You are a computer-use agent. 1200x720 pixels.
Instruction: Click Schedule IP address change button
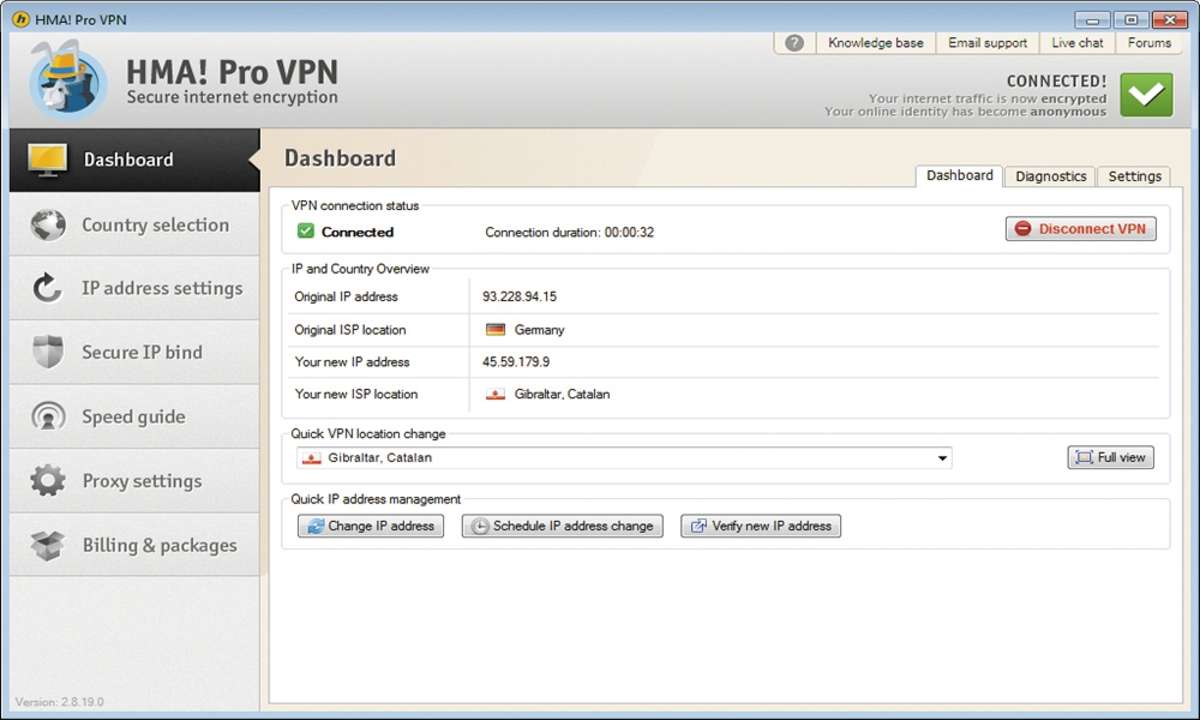pyautogui.click(x=562, y=526)
